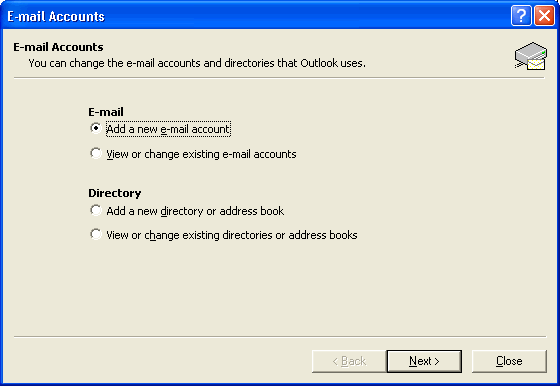Click the question mark Help icon in title bar
Image resolution: width=560 pixels, height=386 pixels.
coord(521,16)
